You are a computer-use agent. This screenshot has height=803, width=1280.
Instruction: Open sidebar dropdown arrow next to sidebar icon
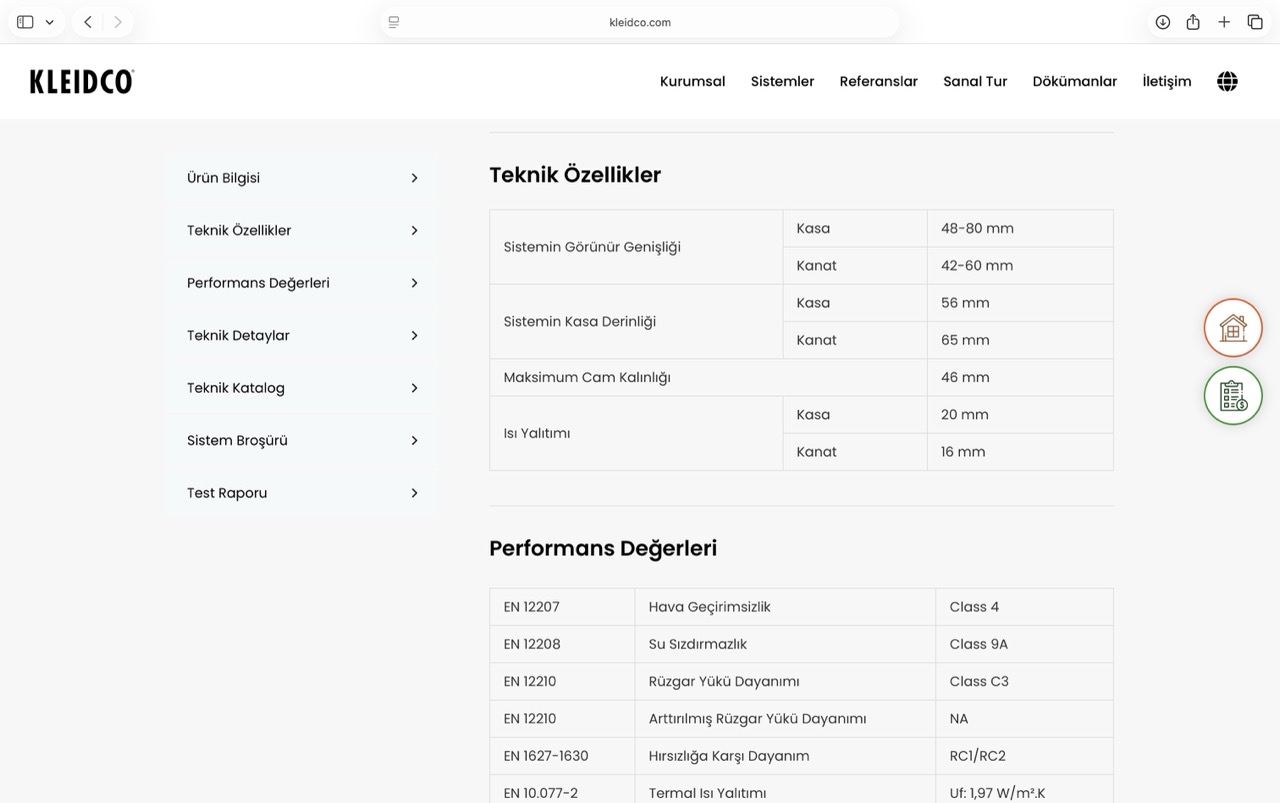49,22
